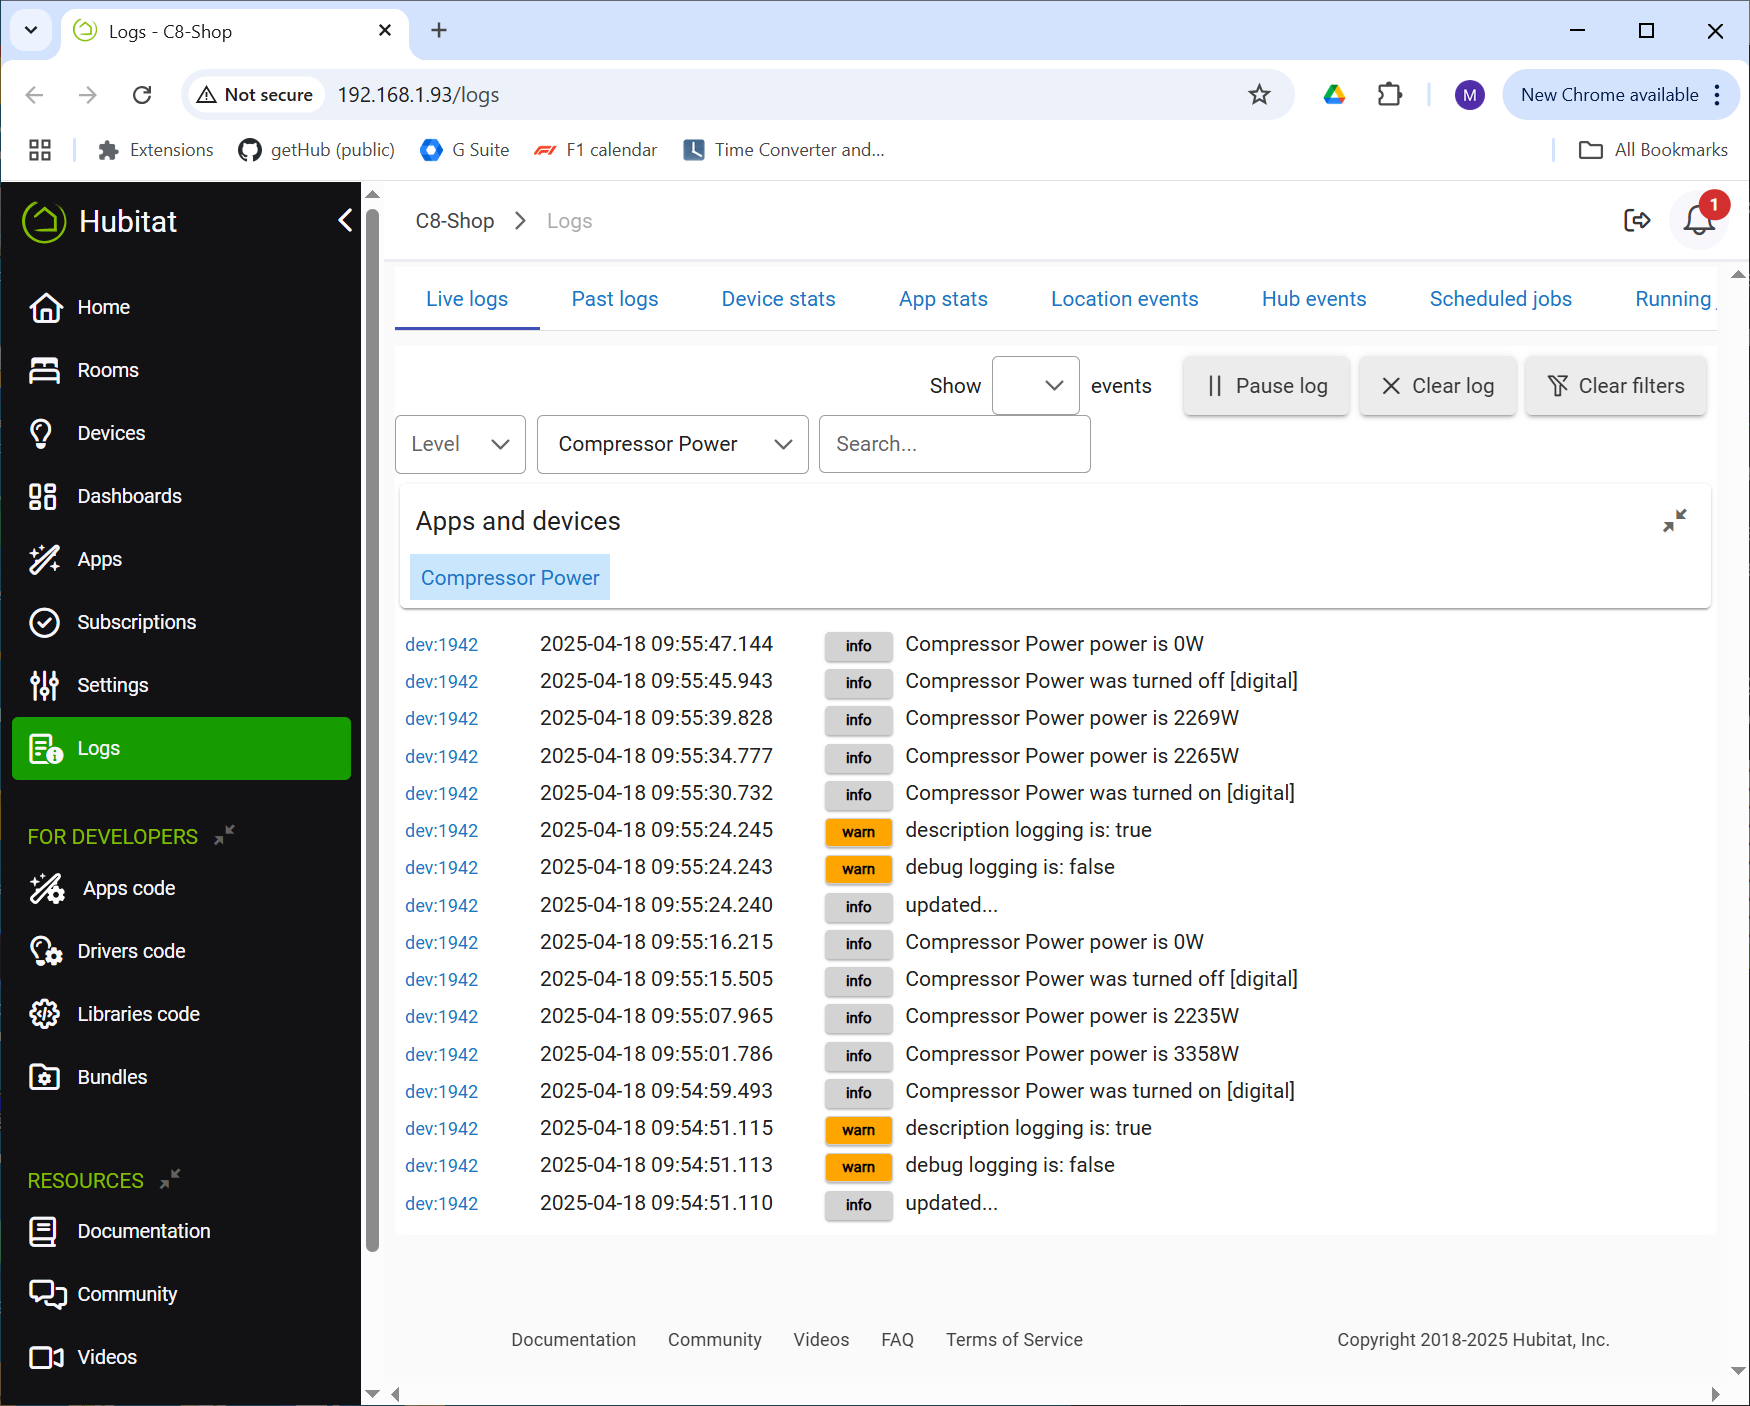
Task: Open the FAQ footer link
Action: click(897, 1340)
